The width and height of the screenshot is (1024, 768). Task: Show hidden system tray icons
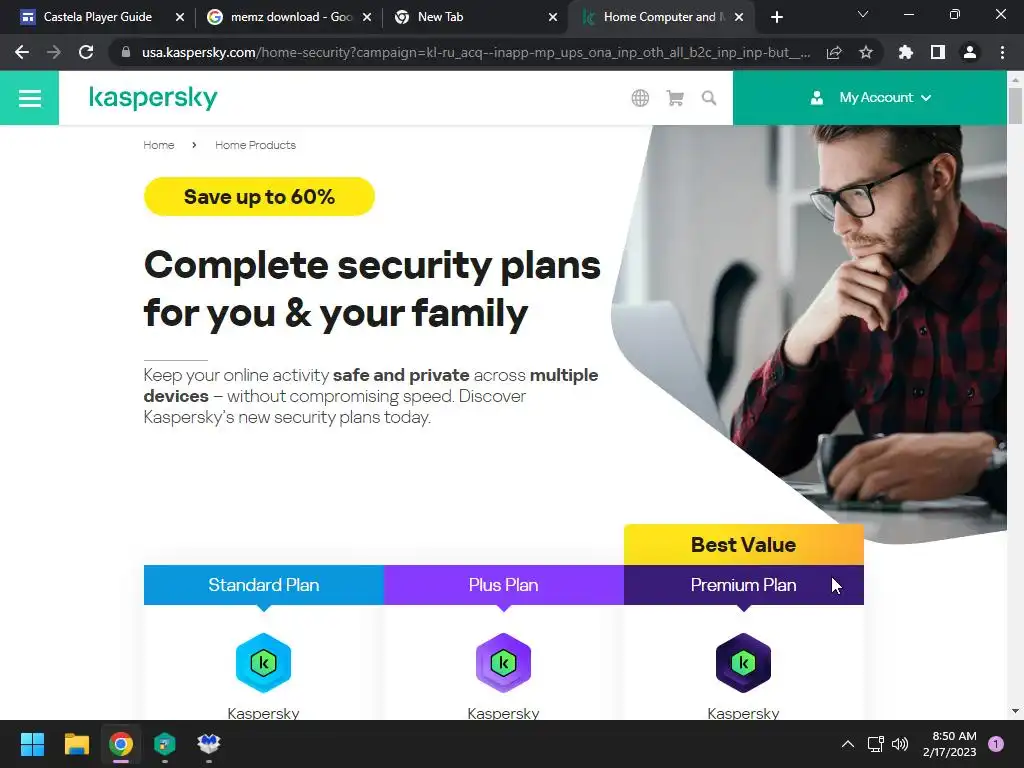click(x=848, y=744)
